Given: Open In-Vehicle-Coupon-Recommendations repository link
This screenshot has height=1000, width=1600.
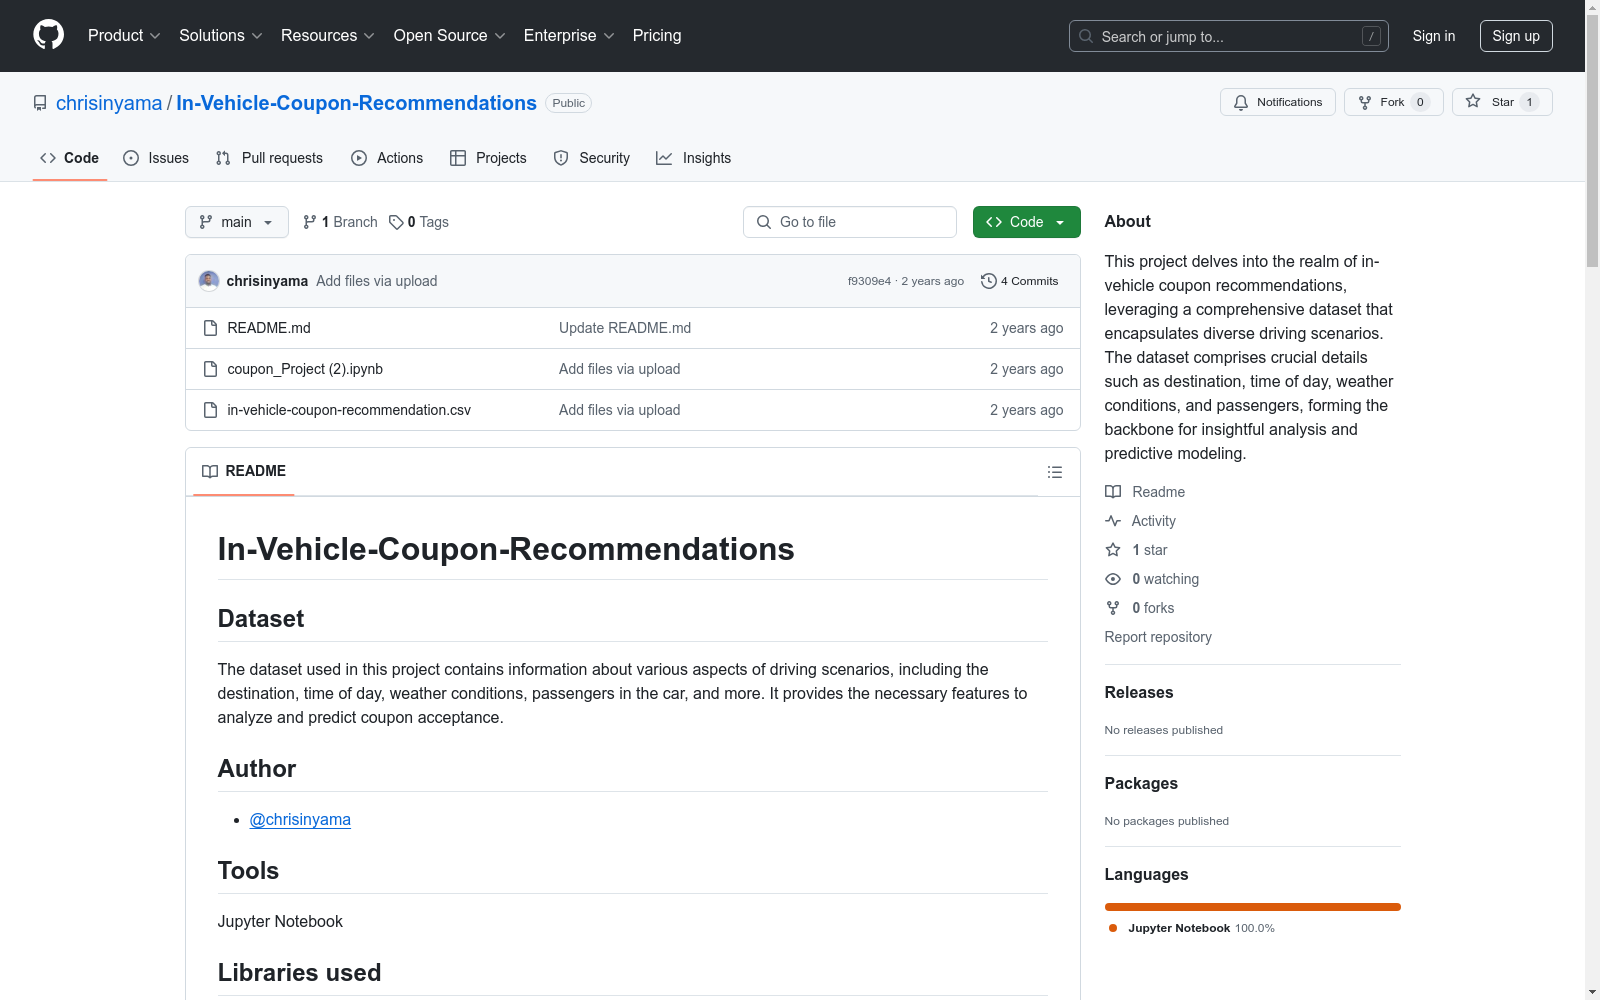Looking at the screenshot, I should tap(356, 103).
